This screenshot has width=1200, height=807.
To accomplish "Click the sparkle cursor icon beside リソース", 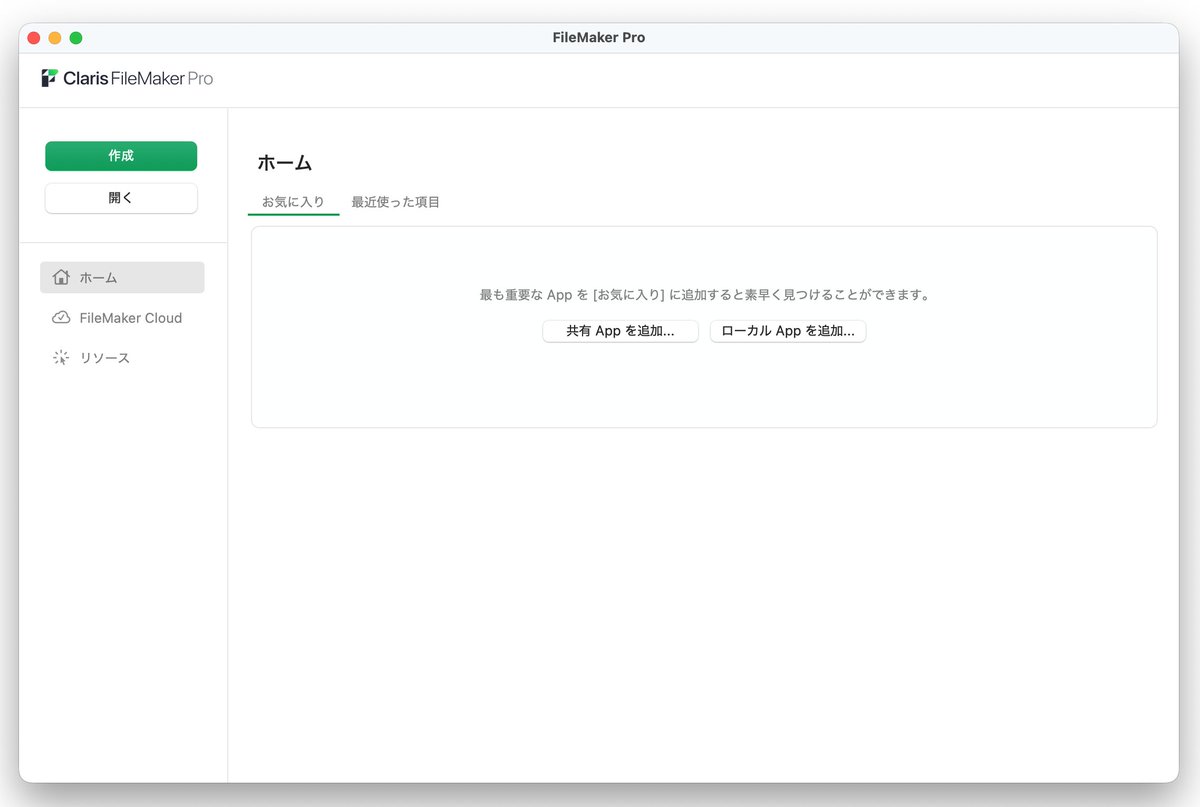I will pyautogui.click(x=60, y=357).
